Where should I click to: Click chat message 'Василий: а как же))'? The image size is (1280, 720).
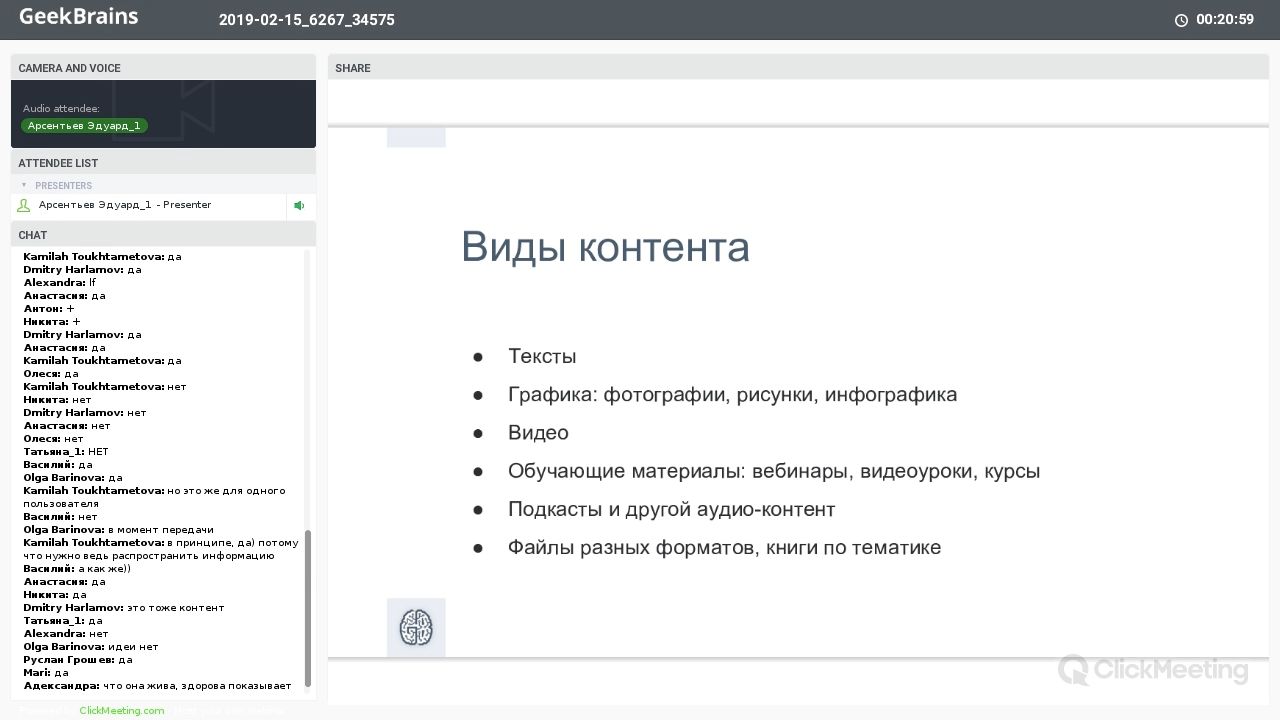(77, 569)
